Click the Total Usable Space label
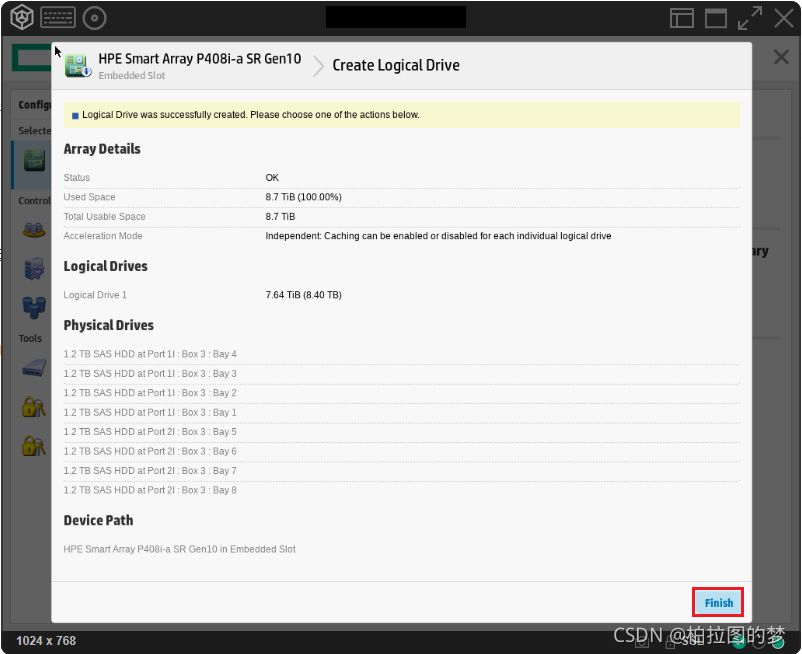 point(104,216)
